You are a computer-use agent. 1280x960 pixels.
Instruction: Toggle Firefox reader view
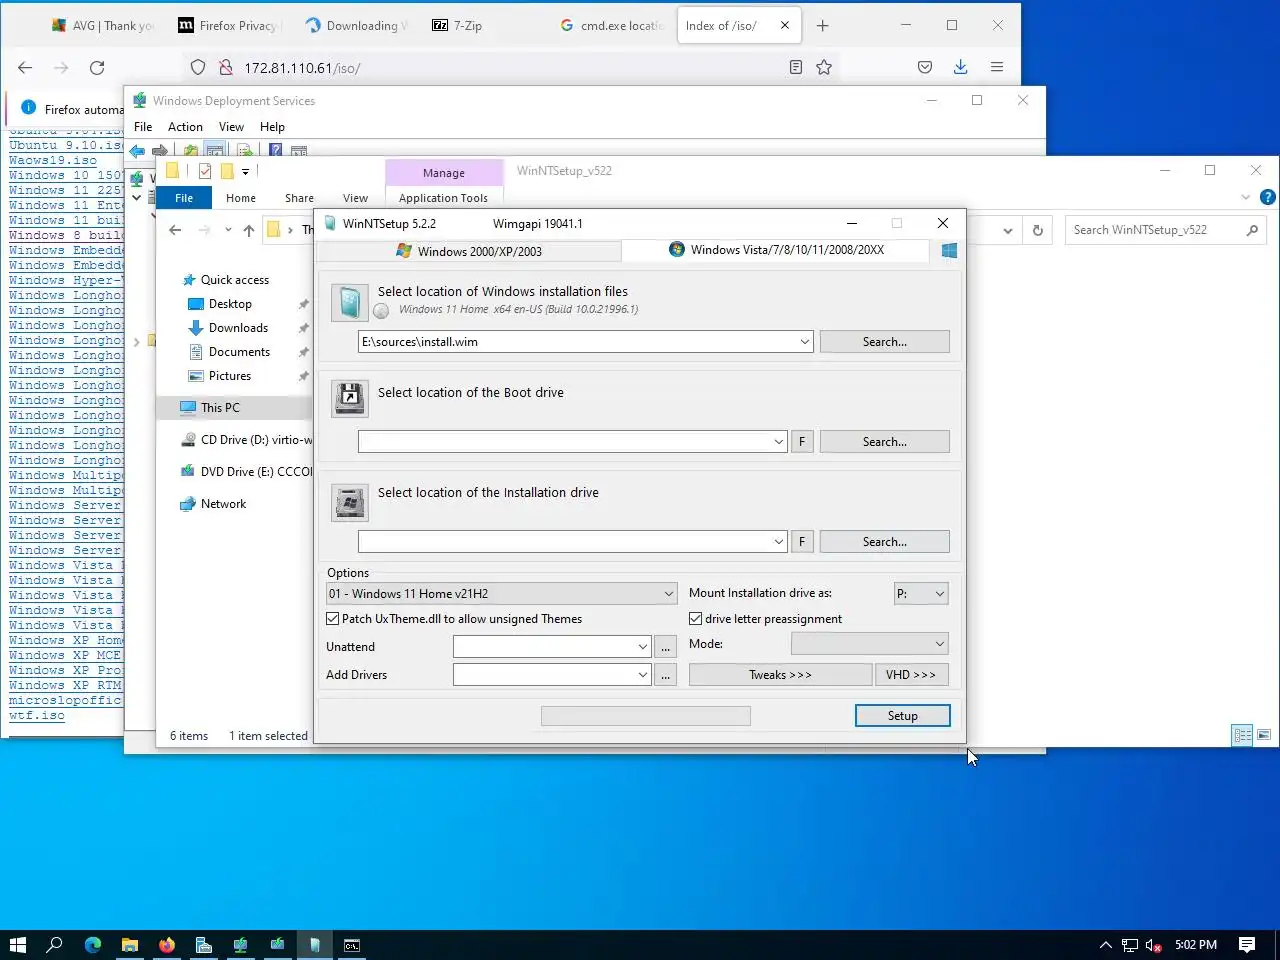coord(796,67)
